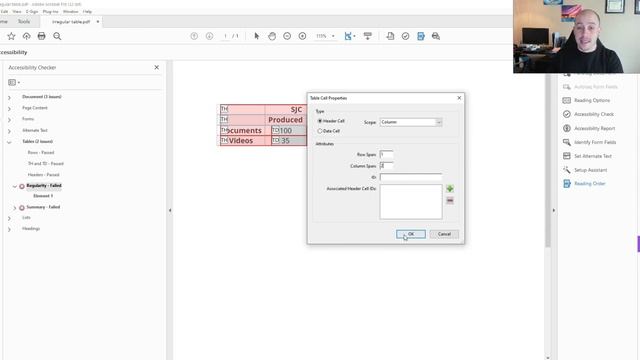This screenshot has width=640, height=360.
Task: Click the table cell containing 100
Action: tap(289, 130)
